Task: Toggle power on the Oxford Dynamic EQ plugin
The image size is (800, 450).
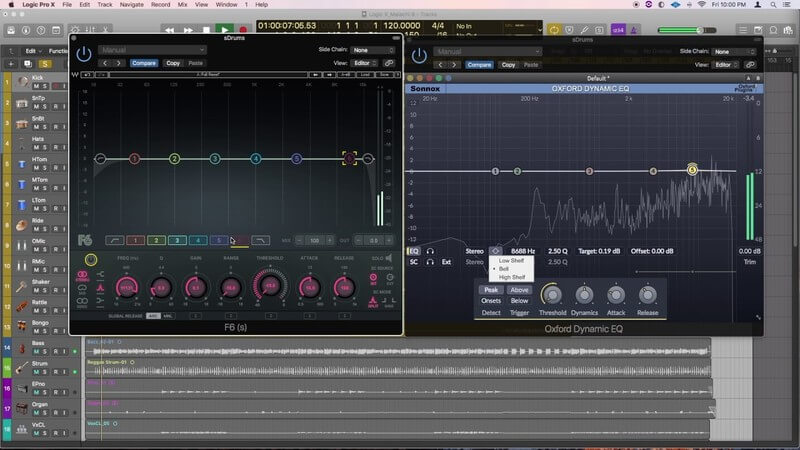Action: pyautogui.click(x=419, y=55)
